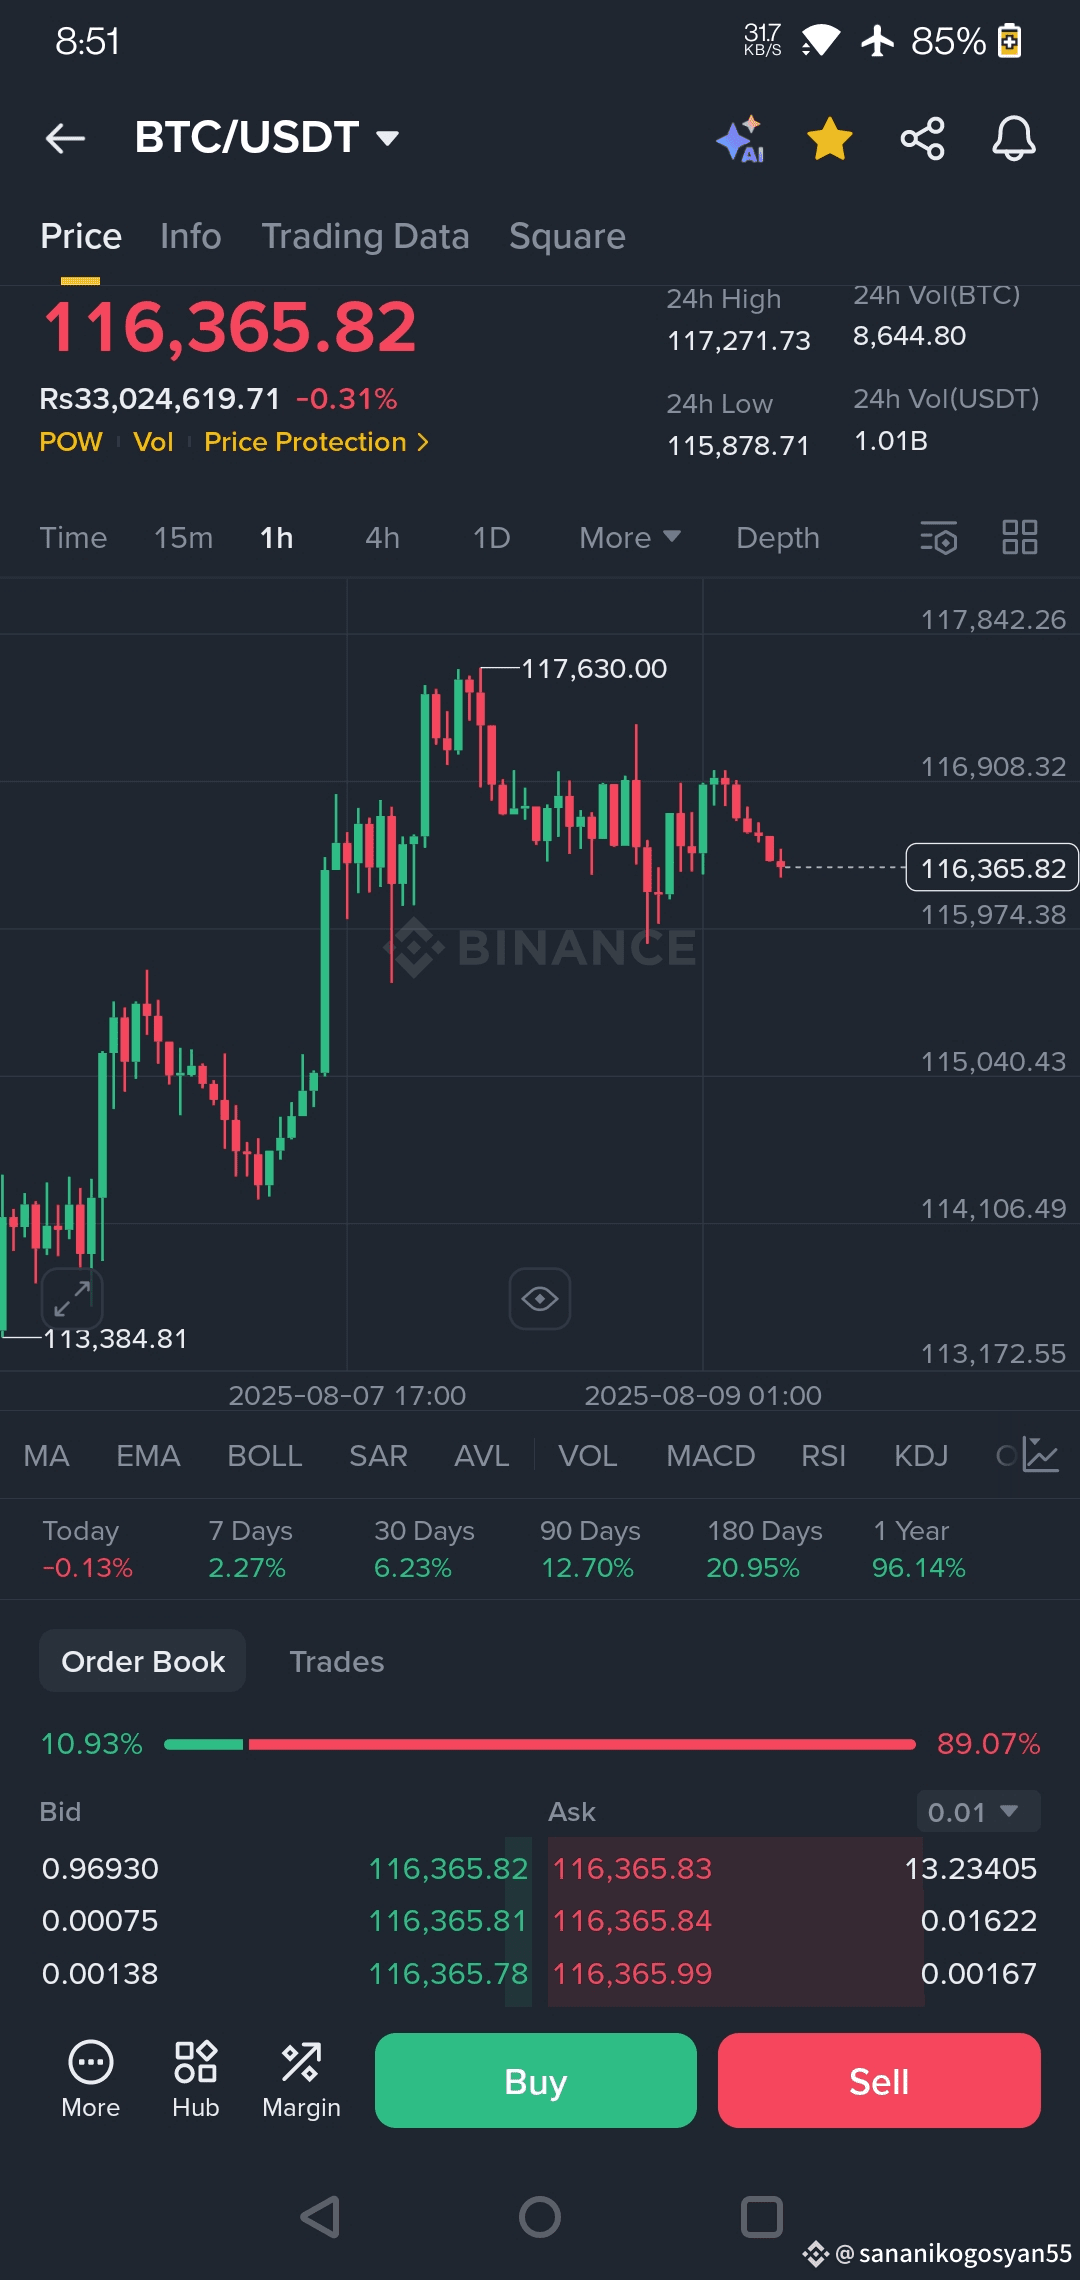Tap the 7 Days 2.27% performance
The width and height of the screenshot is (1080, 2280).
[x=250, y=1549]
